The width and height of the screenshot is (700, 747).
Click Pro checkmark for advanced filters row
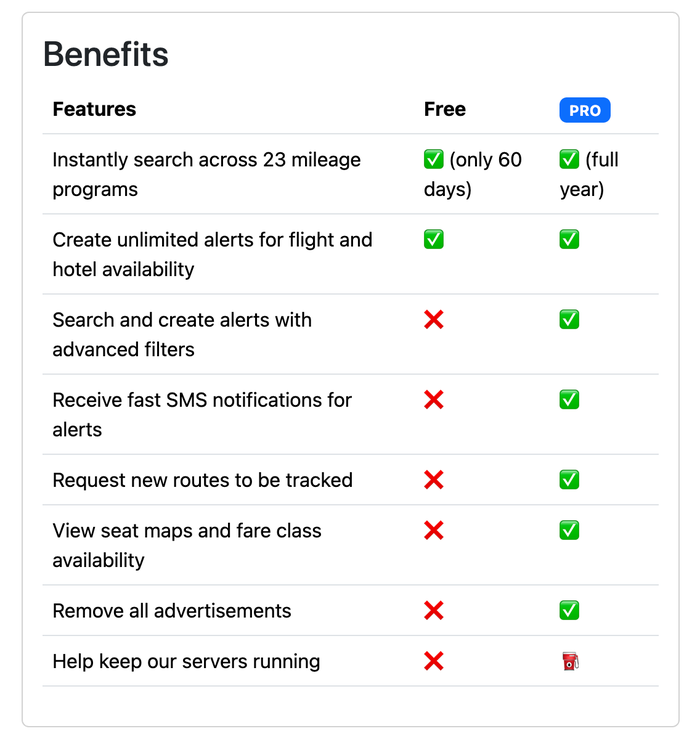coord(569,319)
